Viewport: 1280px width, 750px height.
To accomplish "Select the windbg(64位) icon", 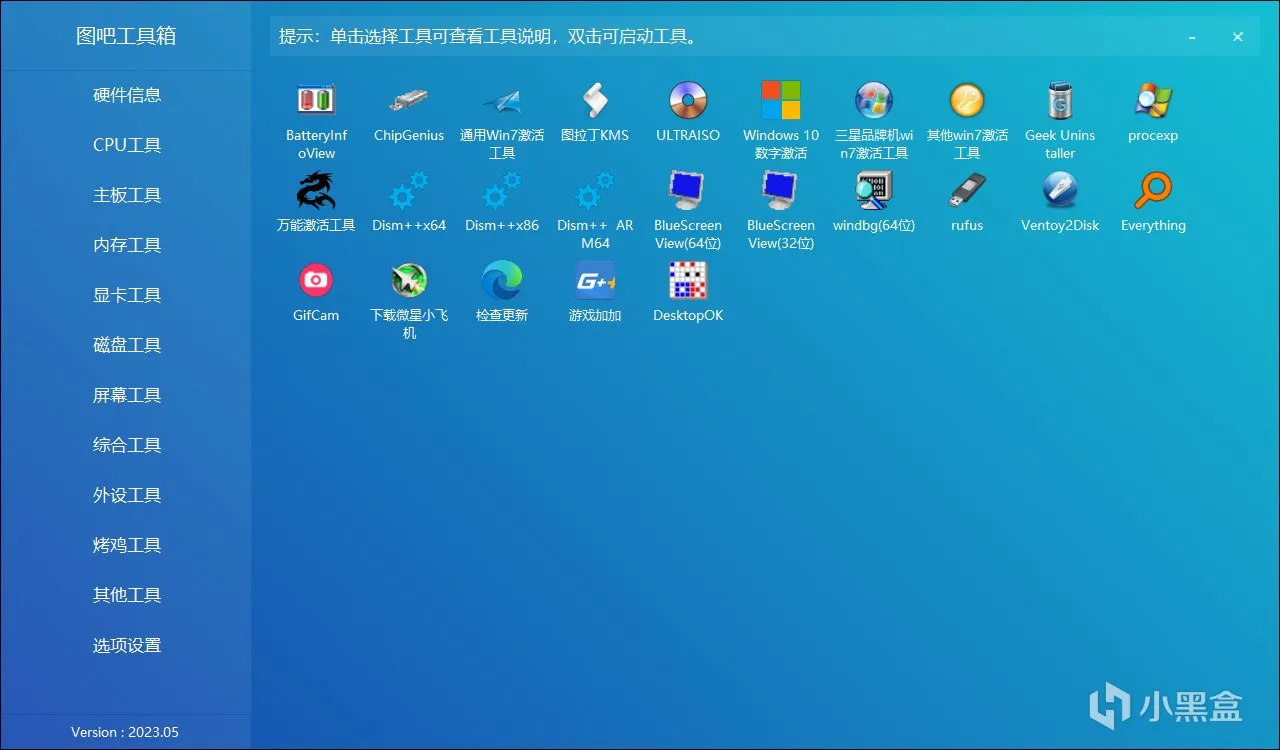I will pyautogui.click(x=874, y=190).
